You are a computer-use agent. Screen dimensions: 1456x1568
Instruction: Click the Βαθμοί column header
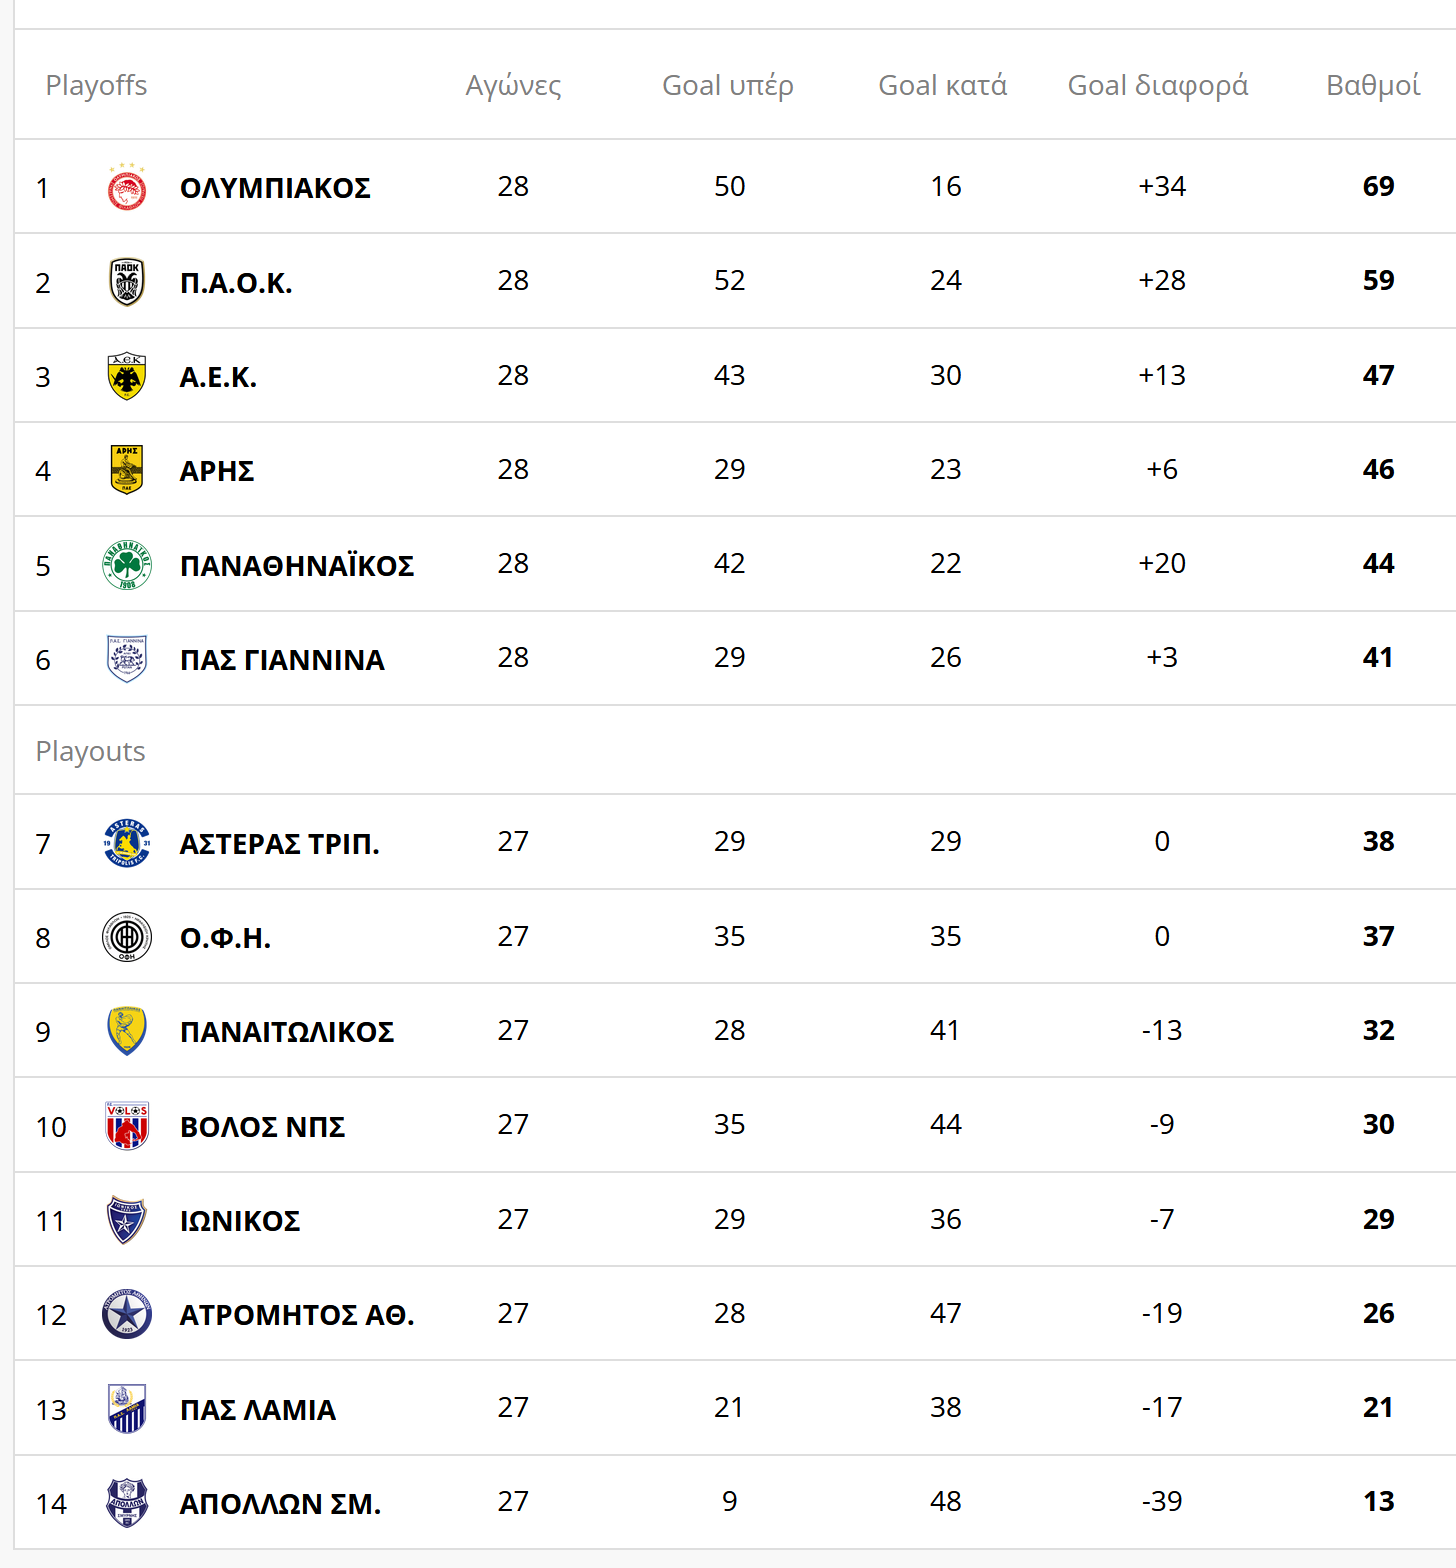coord(1373,86)
